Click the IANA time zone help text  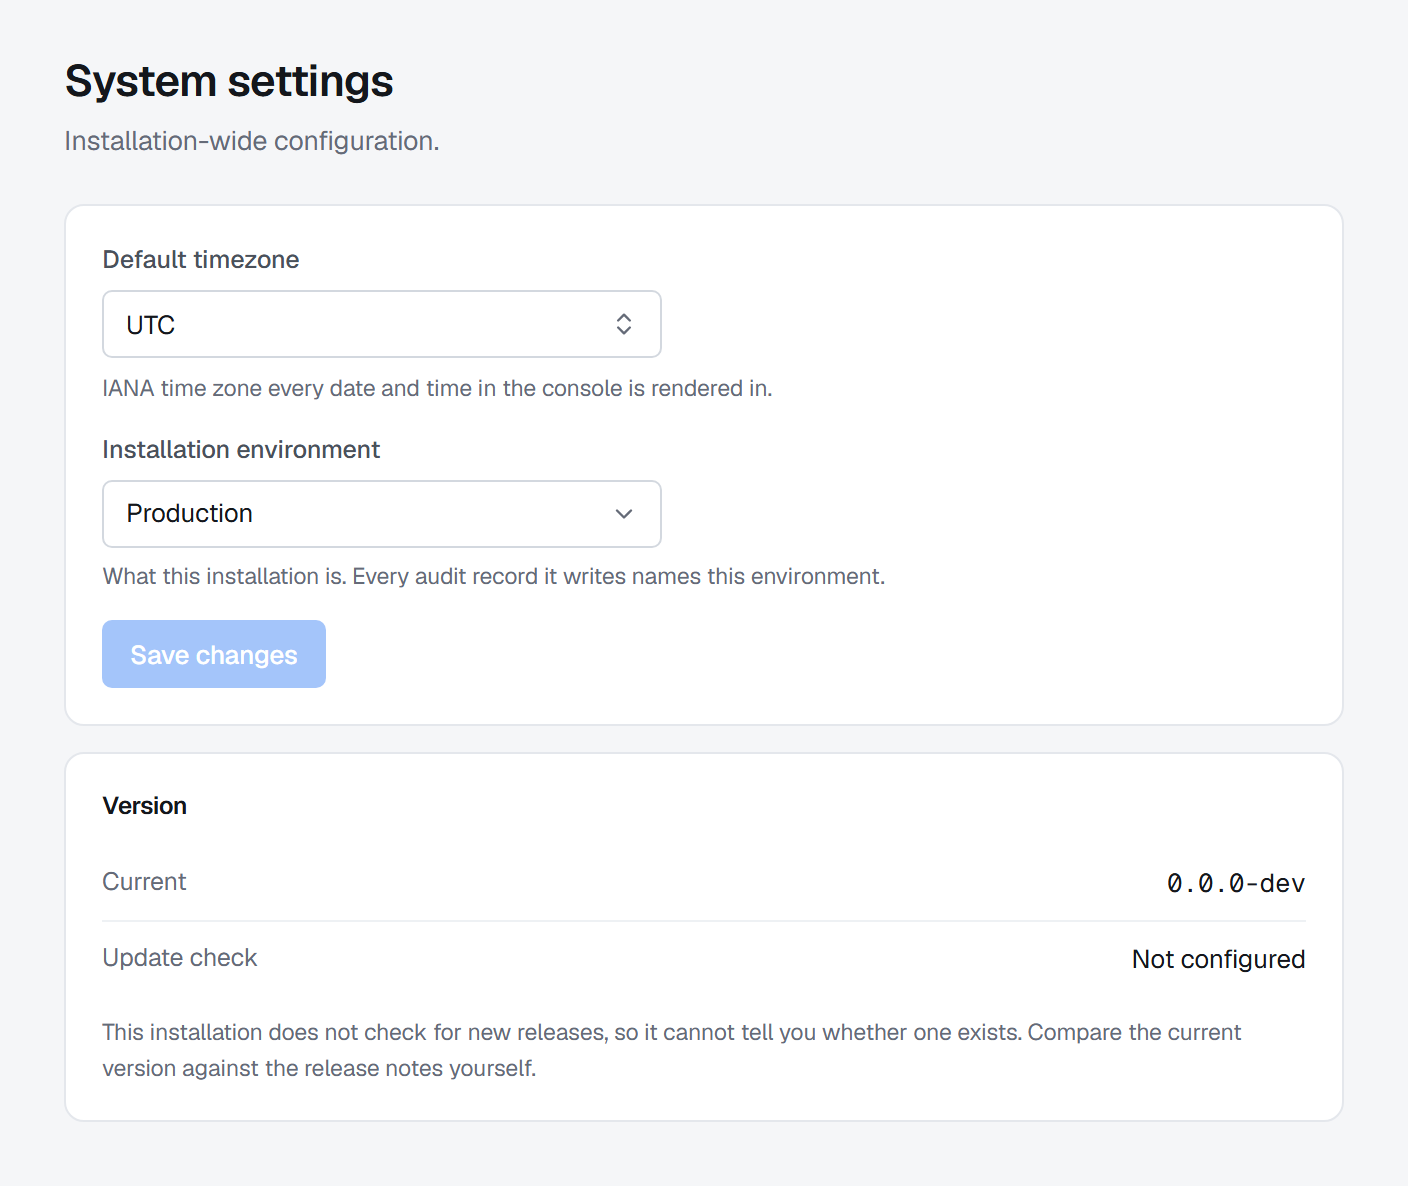pyautogui.click(x=437, y=388)
